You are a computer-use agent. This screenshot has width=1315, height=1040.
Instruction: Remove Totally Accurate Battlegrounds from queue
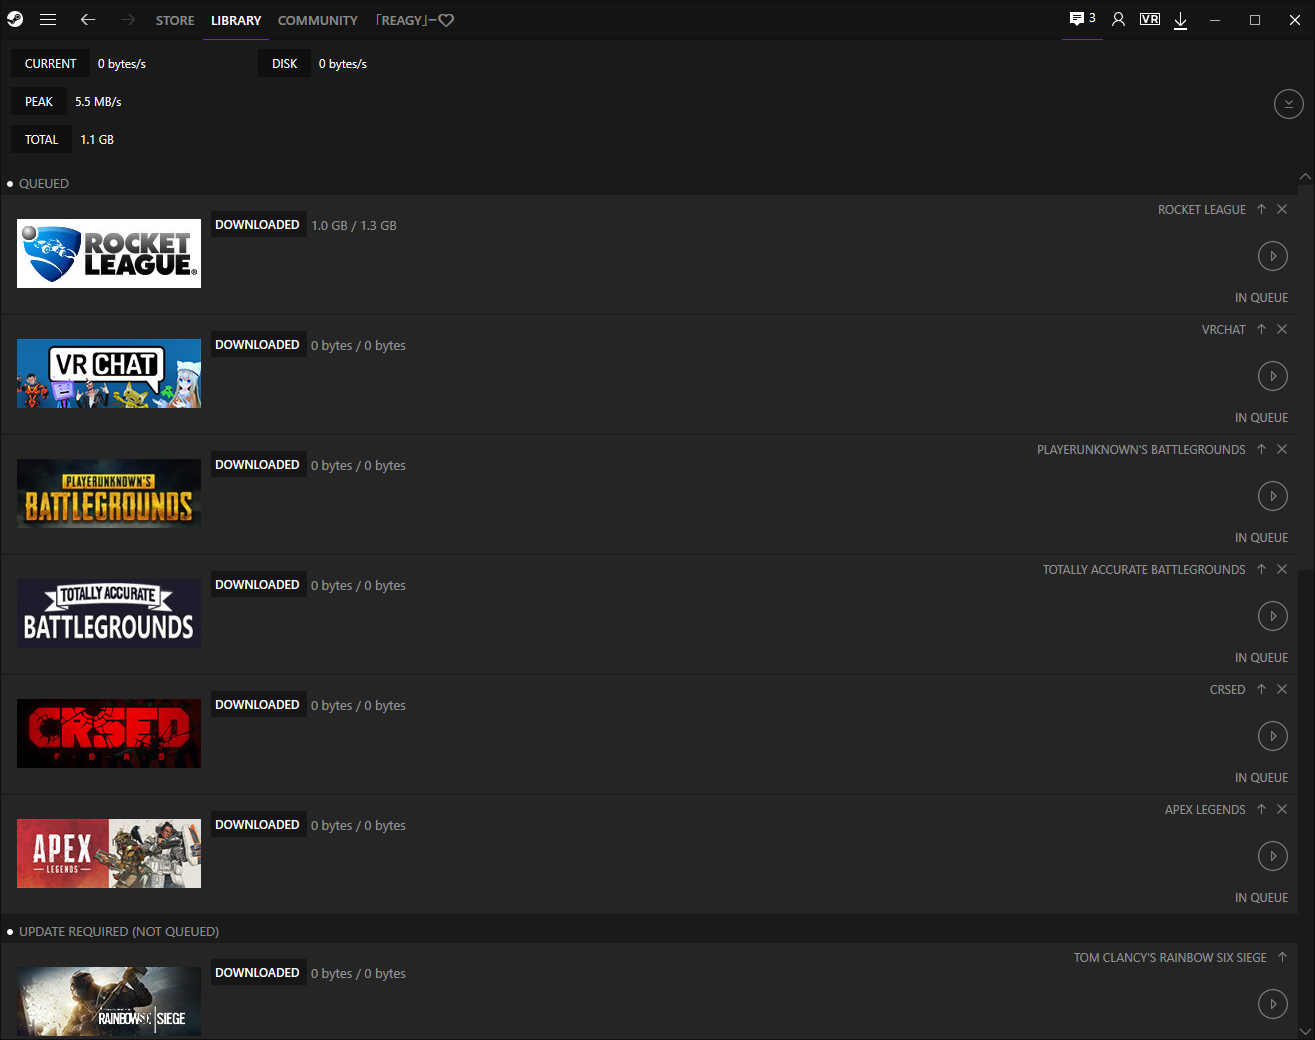point(1282,569)
